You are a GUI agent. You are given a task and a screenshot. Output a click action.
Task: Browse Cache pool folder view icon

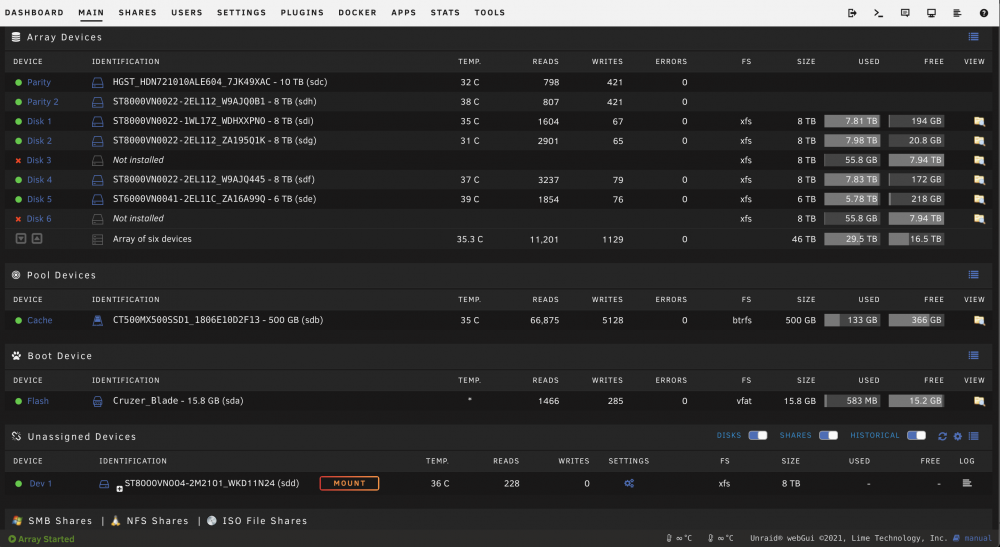[979, 320]
